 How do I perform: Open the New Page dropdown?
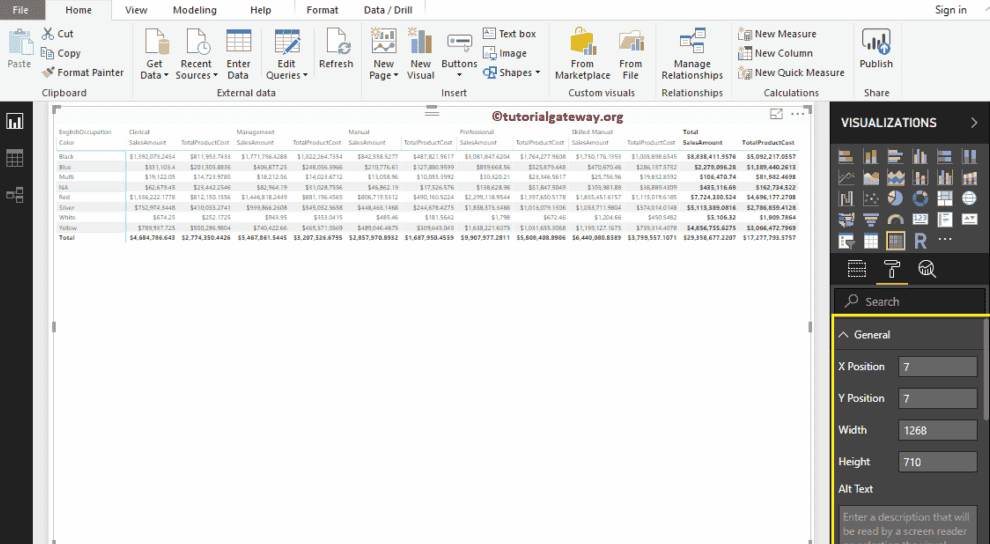click(x=383, y=54)
